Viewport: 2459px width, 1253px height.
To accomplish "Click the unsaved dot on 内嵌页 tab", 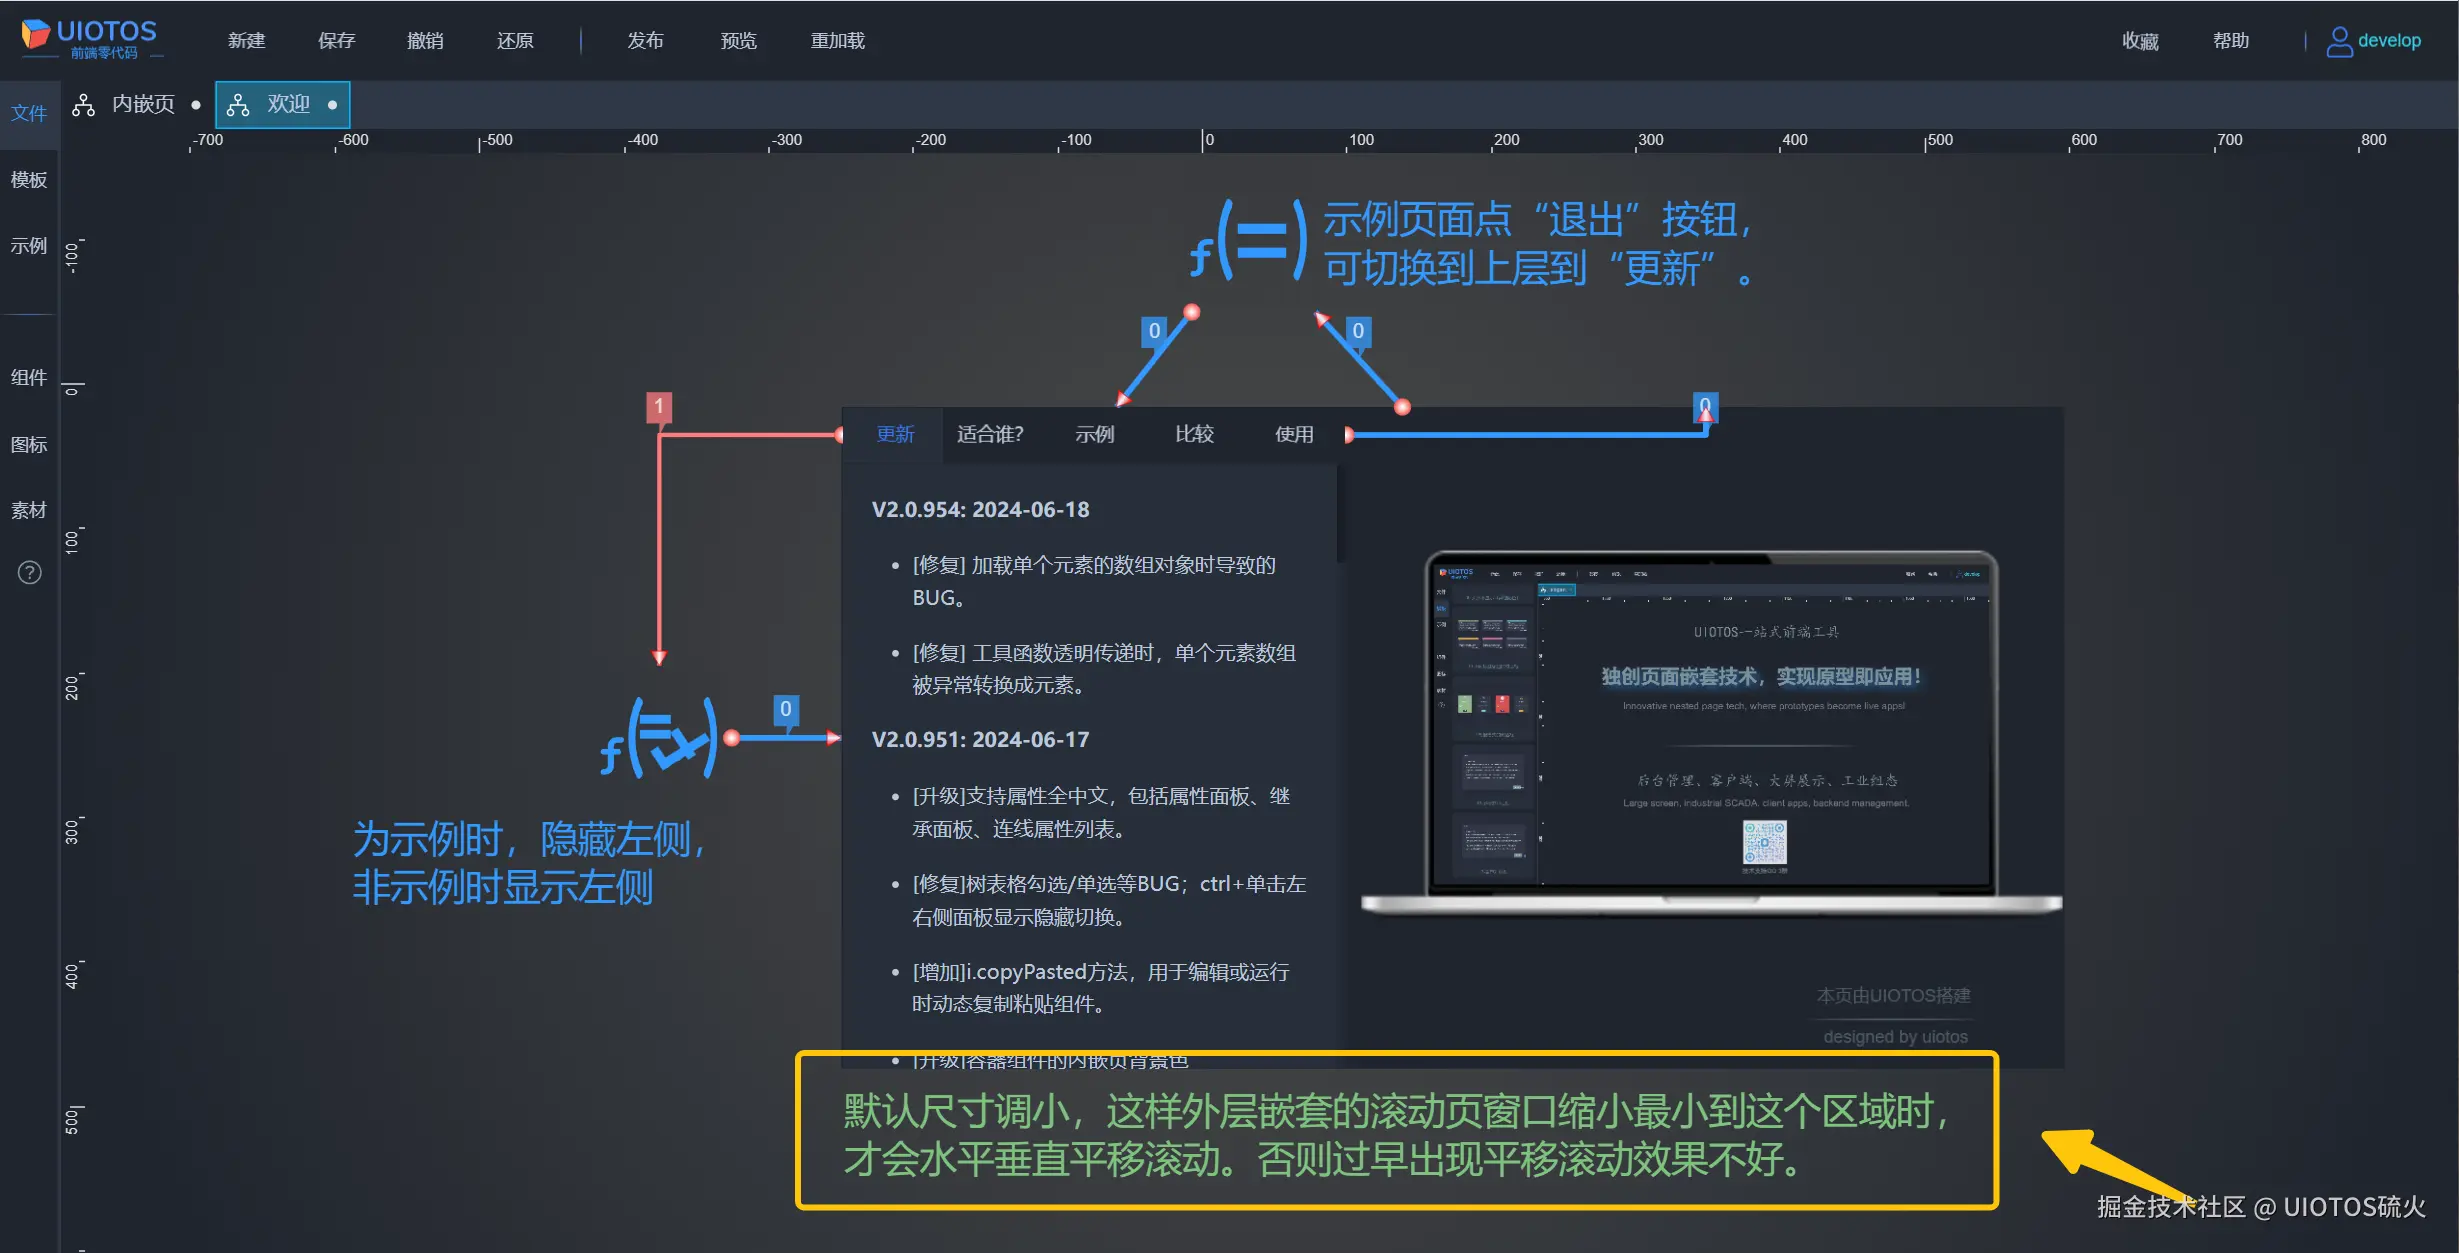I will (196, 105).
